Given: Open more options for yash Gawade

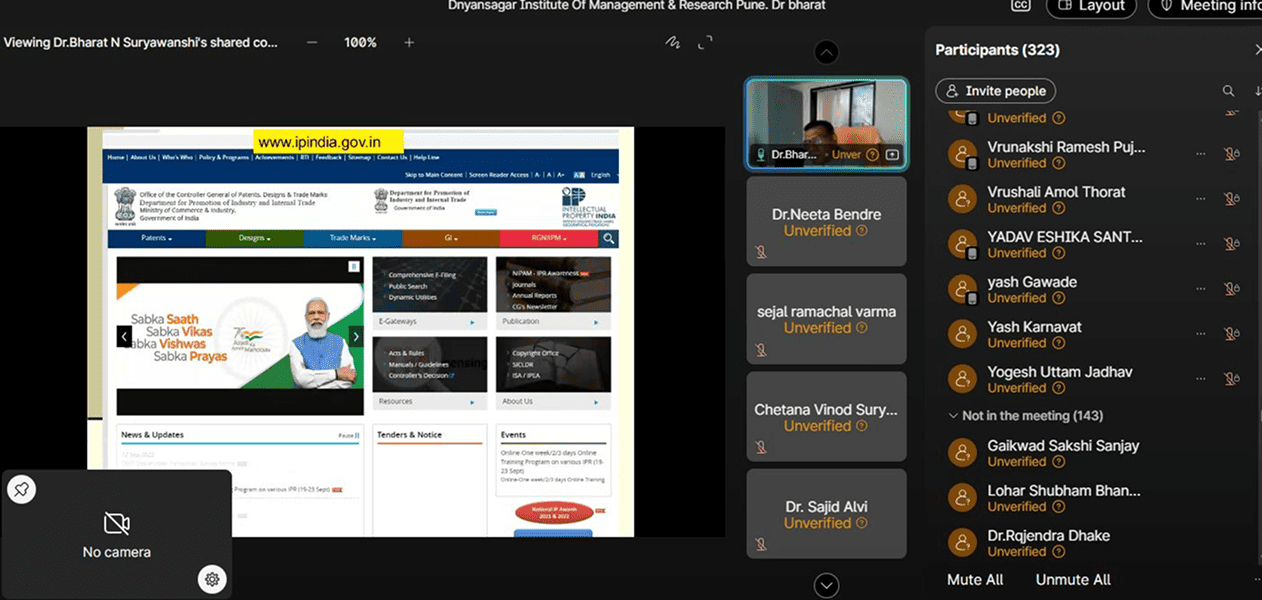Looking at the screenshot, I should (x=1201, y=289).
